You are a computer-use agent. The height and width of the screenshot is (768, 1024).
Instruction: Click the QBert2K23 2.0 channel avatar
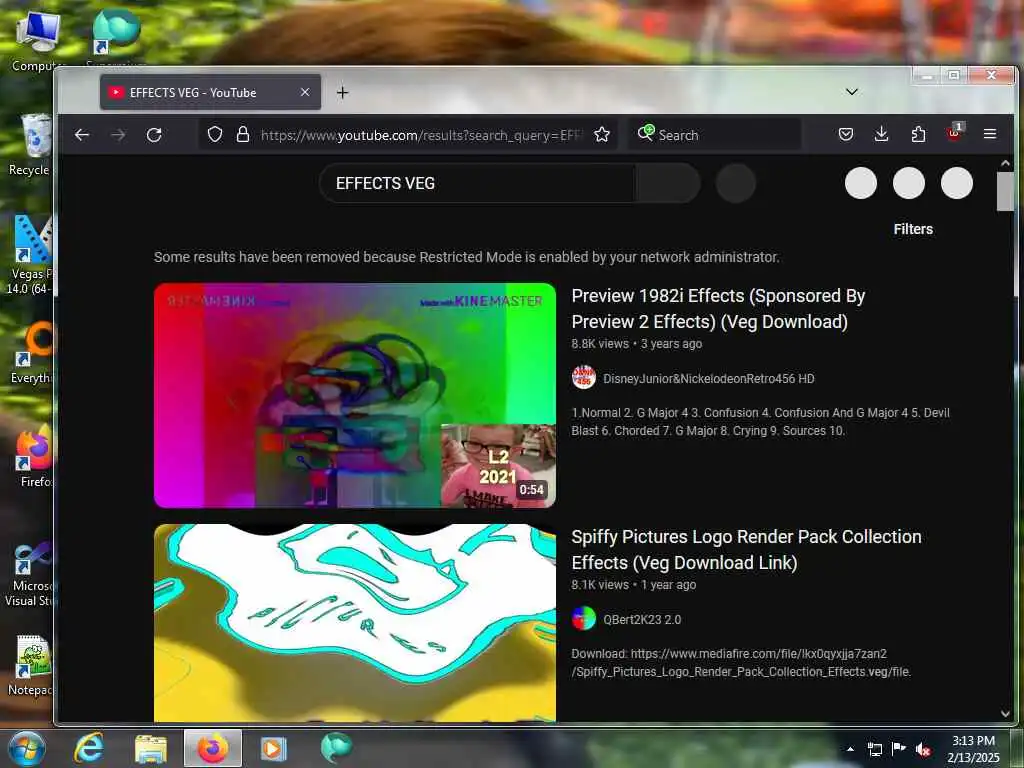pyautogui.click(x=584, y=618)
